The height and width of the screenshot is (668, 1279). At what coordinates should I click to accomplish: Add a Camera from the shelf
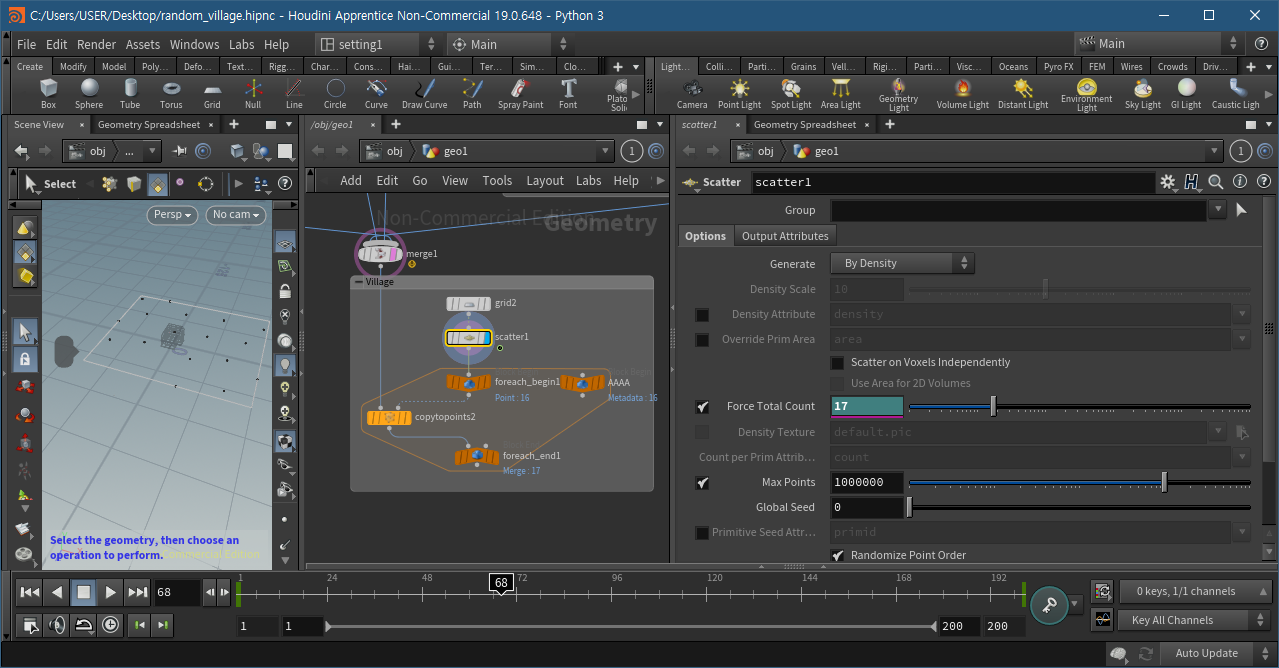click(692, 94)
